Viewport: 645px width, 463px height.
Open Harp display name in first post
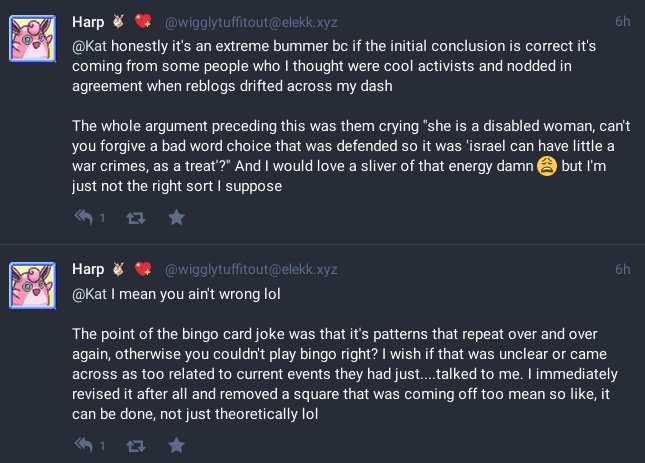tap(88, 21)
